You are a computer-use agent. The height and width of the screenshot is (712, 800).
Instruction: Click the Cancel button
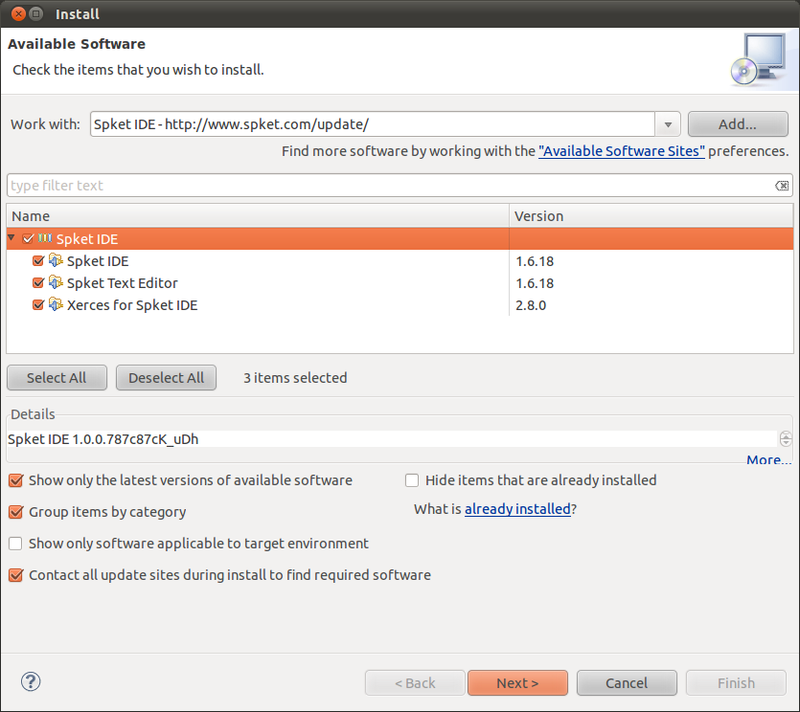[627, 683]
